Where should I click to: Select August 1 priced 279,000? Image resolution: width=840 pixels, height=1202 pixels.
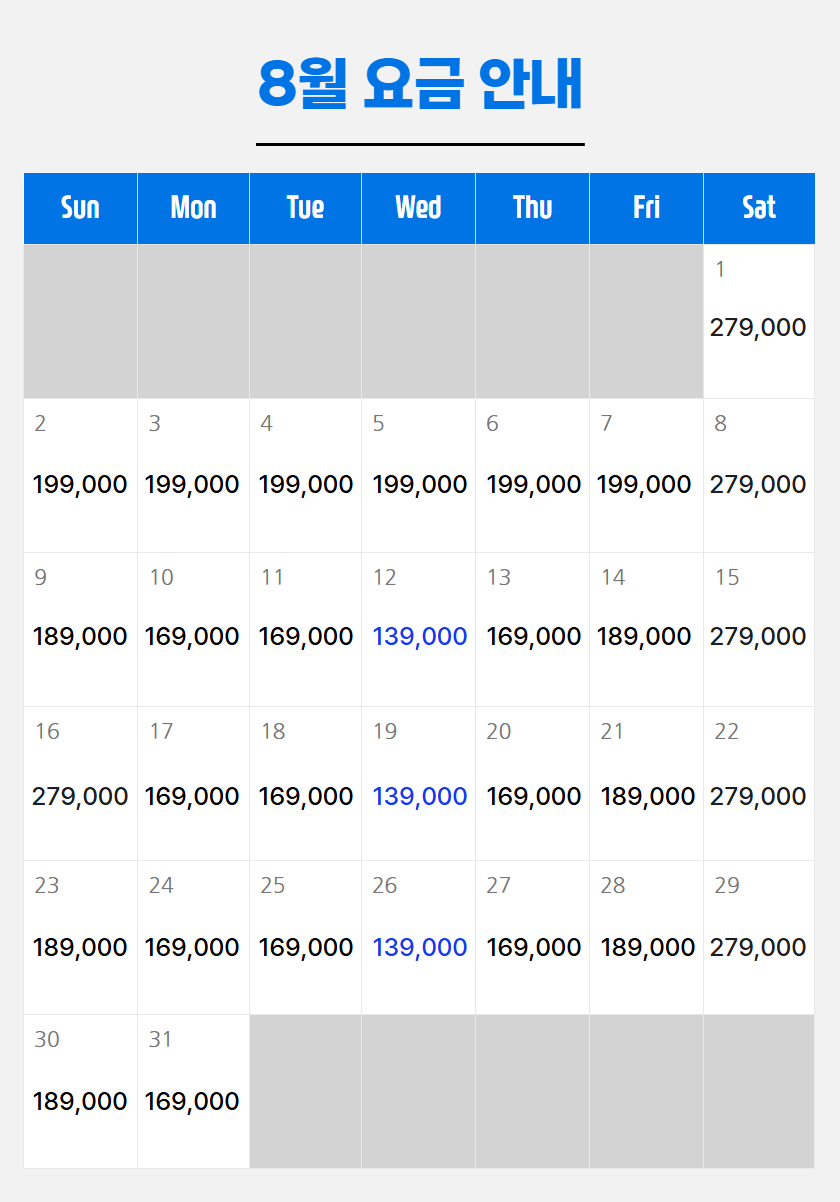point(759,321)
